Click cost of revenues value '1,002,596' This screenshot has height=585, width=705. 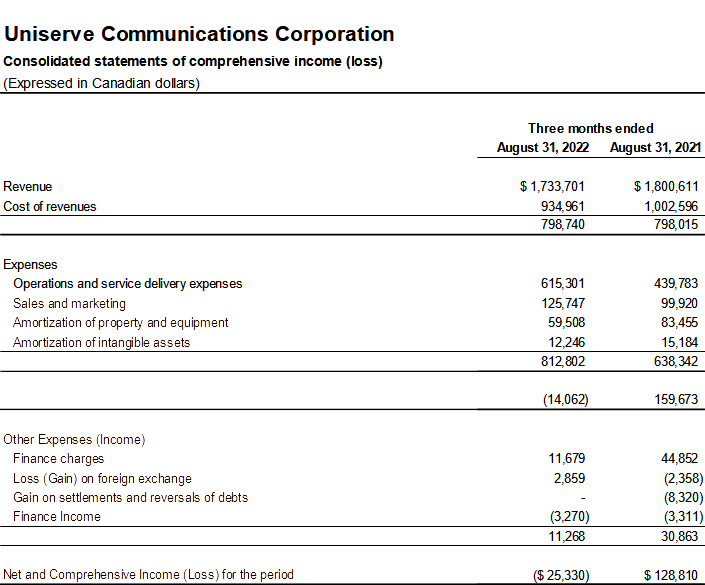tap(671, 206)
